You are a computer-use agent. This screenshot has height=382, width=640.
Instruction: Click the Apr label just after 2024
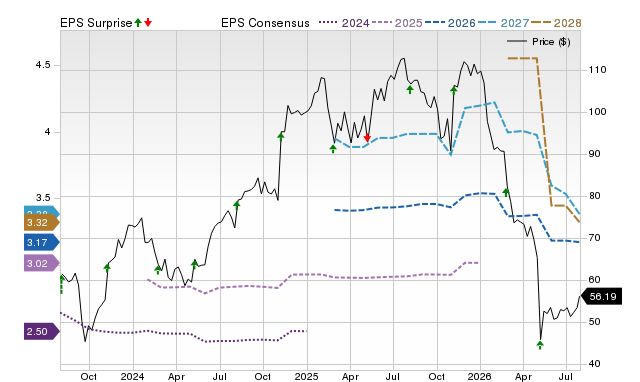tap(176, 376)
